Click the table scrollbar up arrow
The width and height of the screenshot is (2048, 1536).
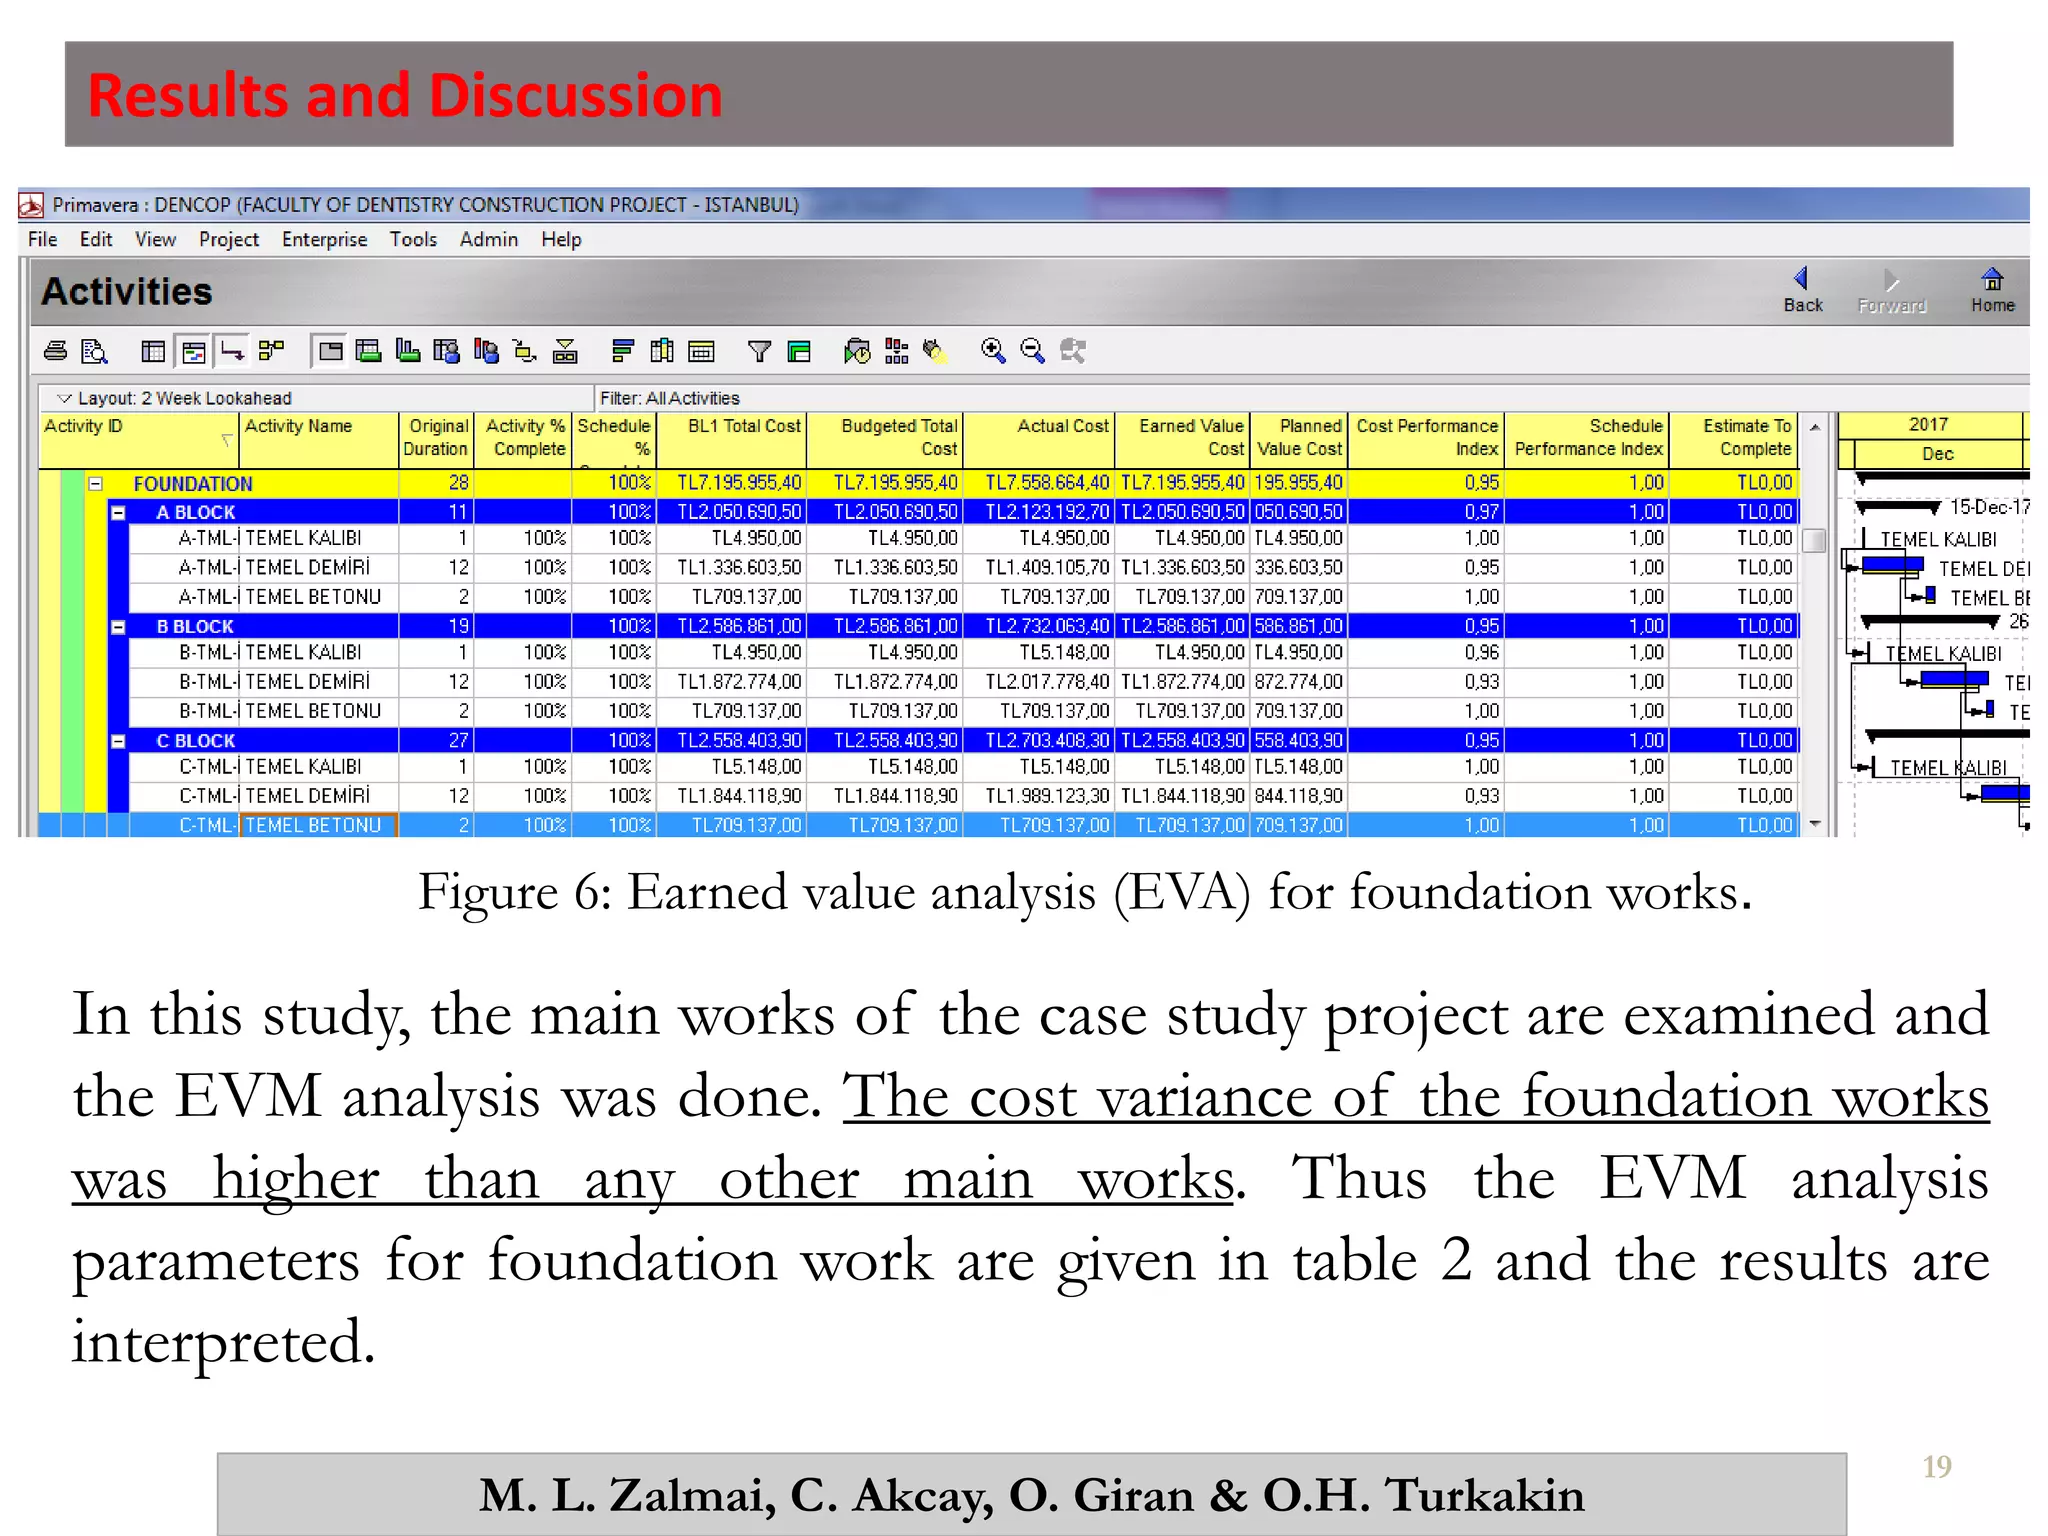(x=1815, y=427)
